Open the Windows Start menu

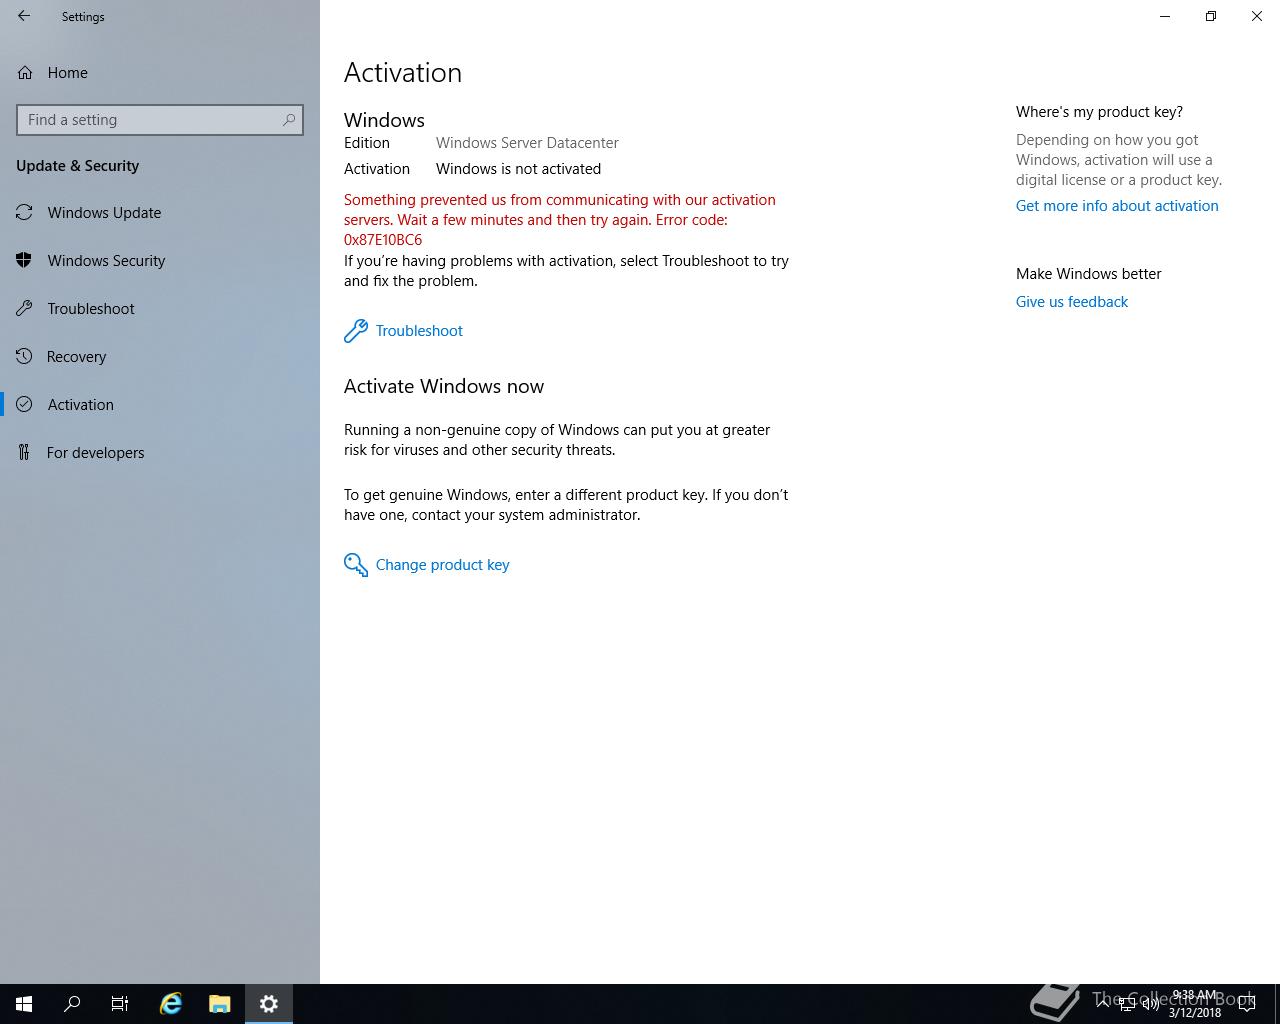tap(24, 1004)
